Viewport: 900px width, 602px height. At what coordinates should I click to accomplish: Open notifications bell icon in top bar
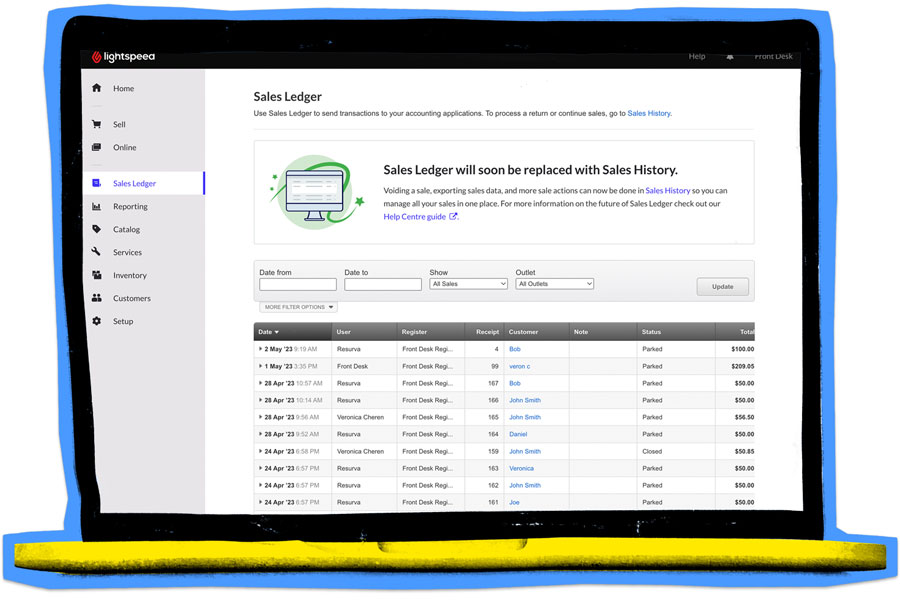point(730,57)
